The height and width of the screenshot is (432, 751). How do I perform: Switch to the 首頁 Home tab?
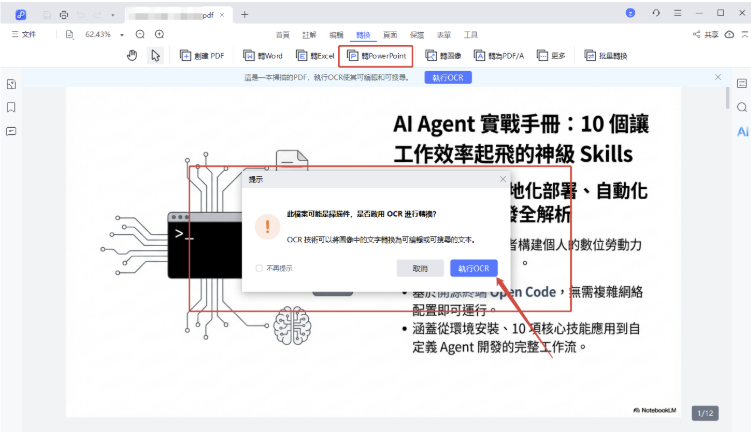click(283, 35)
